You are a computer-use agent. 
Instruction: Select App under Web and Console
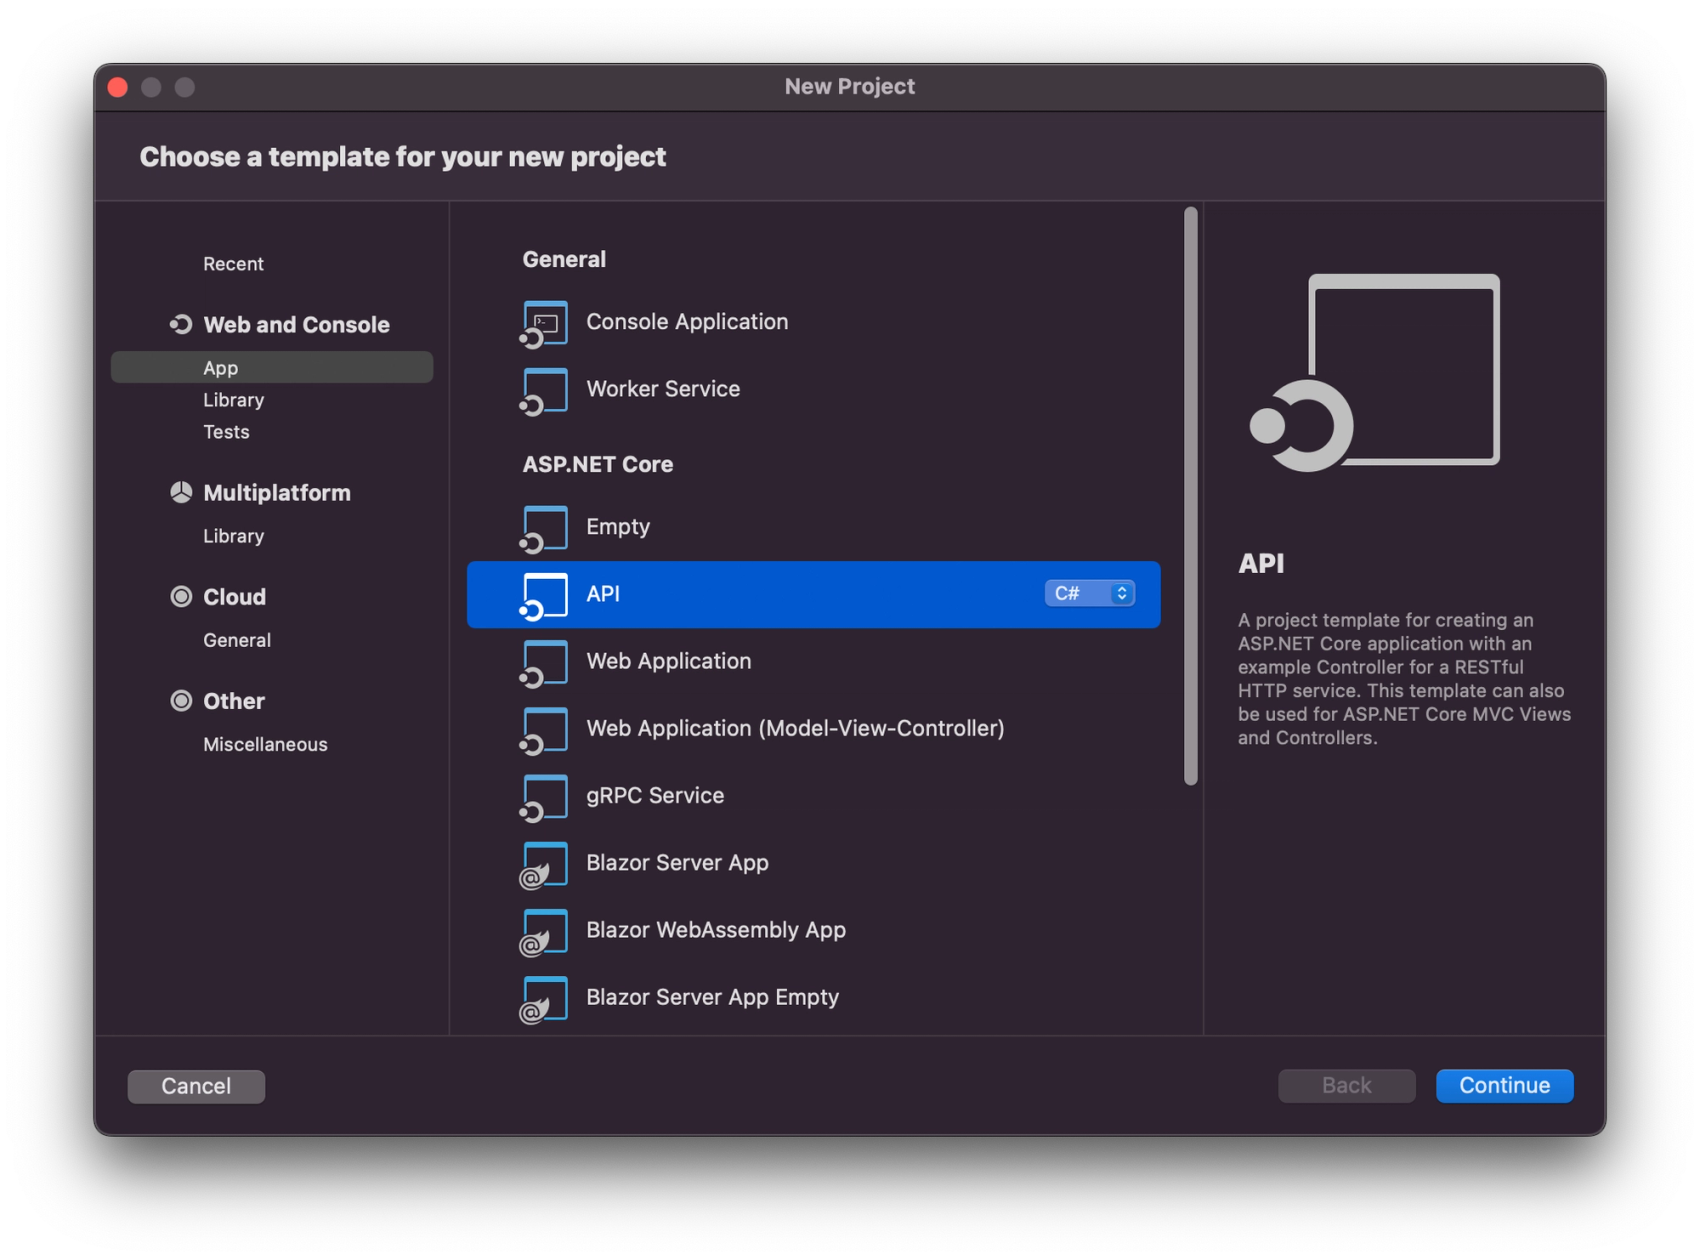tap(272, 367)
